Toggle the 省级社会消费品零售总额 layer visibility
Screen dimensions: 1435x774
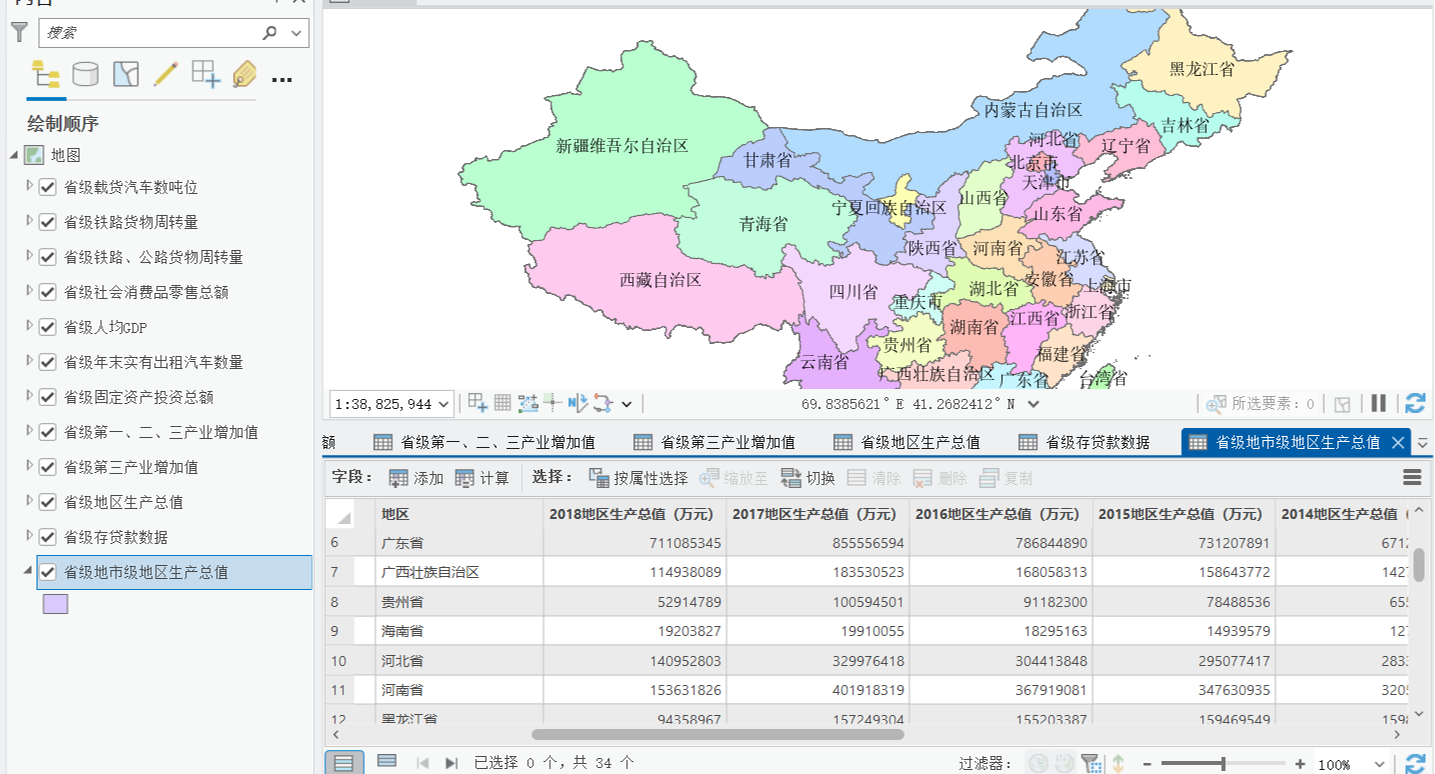click(47, 292)
